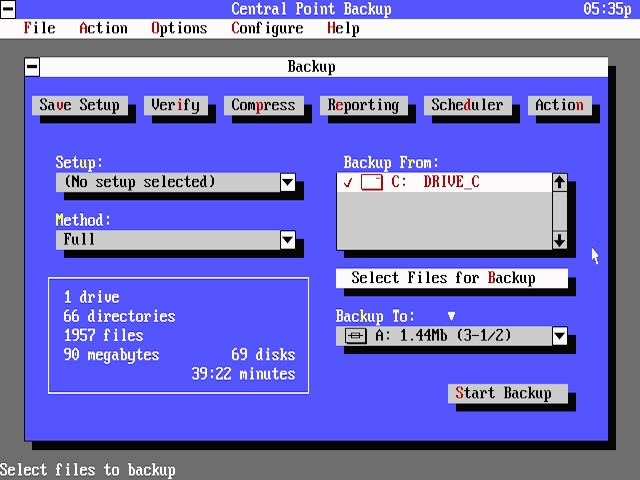Open the Action menu in menu bar
This screenshot has width=640, height=480.
[x=103, y=29]
